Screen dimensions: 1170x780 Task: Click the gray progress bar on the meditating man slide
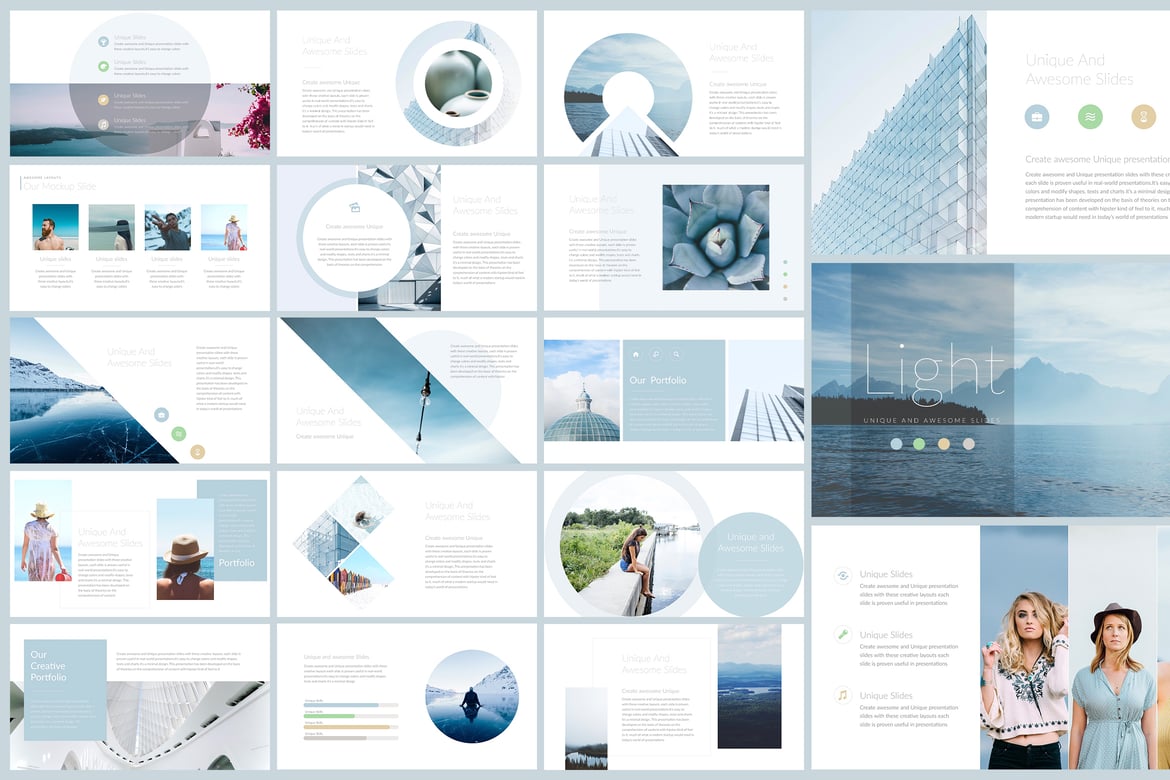335,737
